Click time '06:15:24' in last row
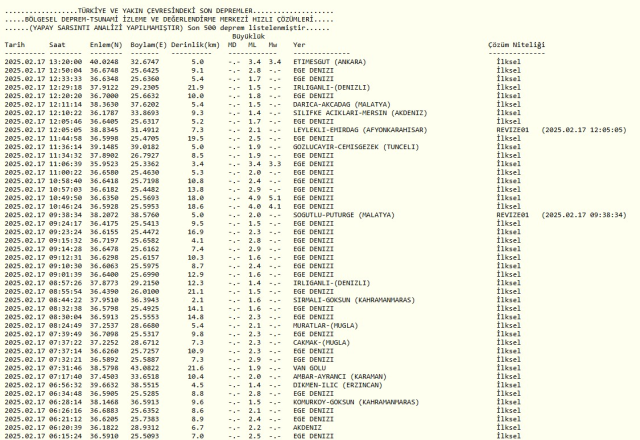Image resolution: width=640 pixels, height=440 pixels. pos(65,436)
